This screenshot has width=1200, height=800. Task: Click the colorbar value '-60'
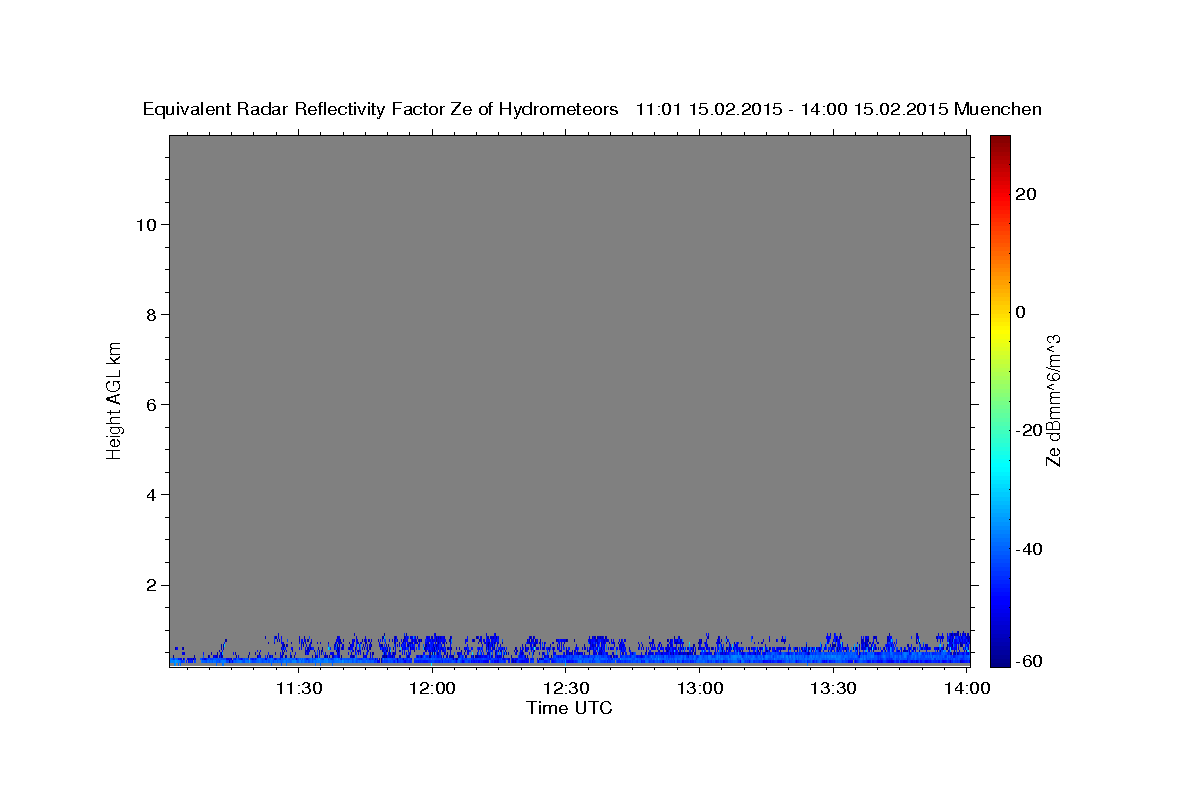pos(1027,661)
